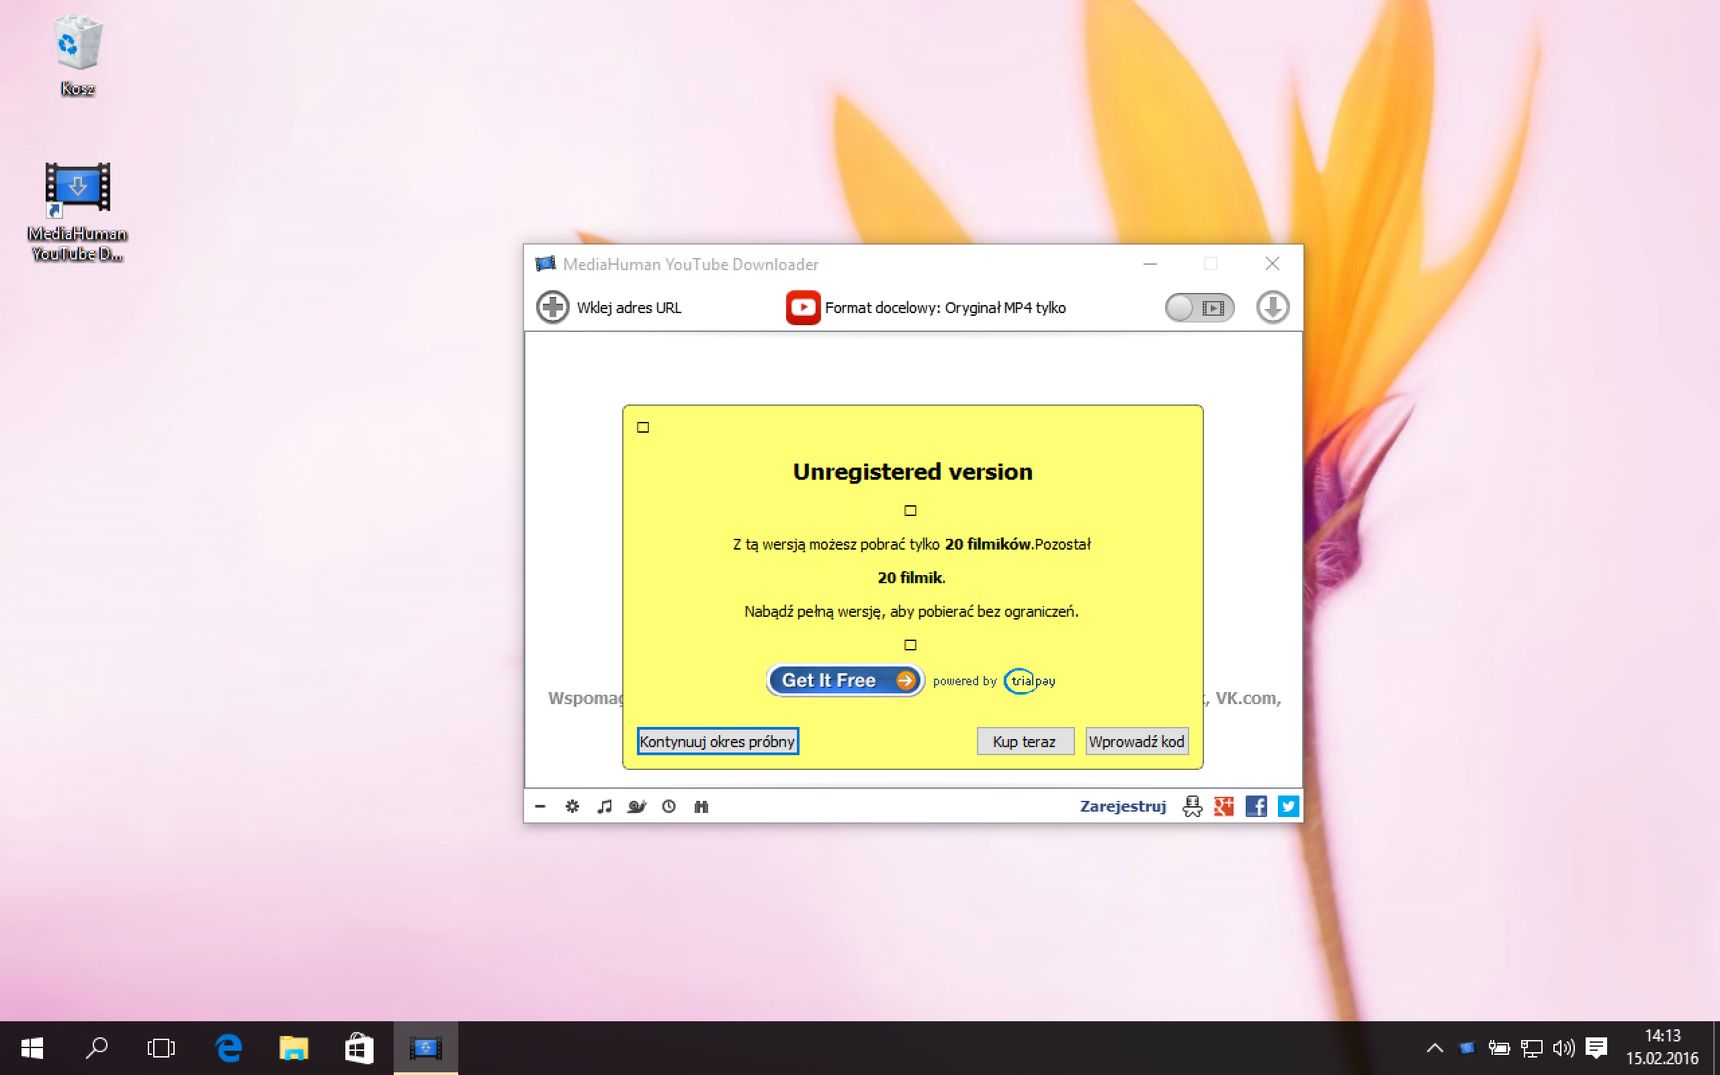Click the Facebook icon
This screenshot has height=1075, width=1720.
[1256, 806]
